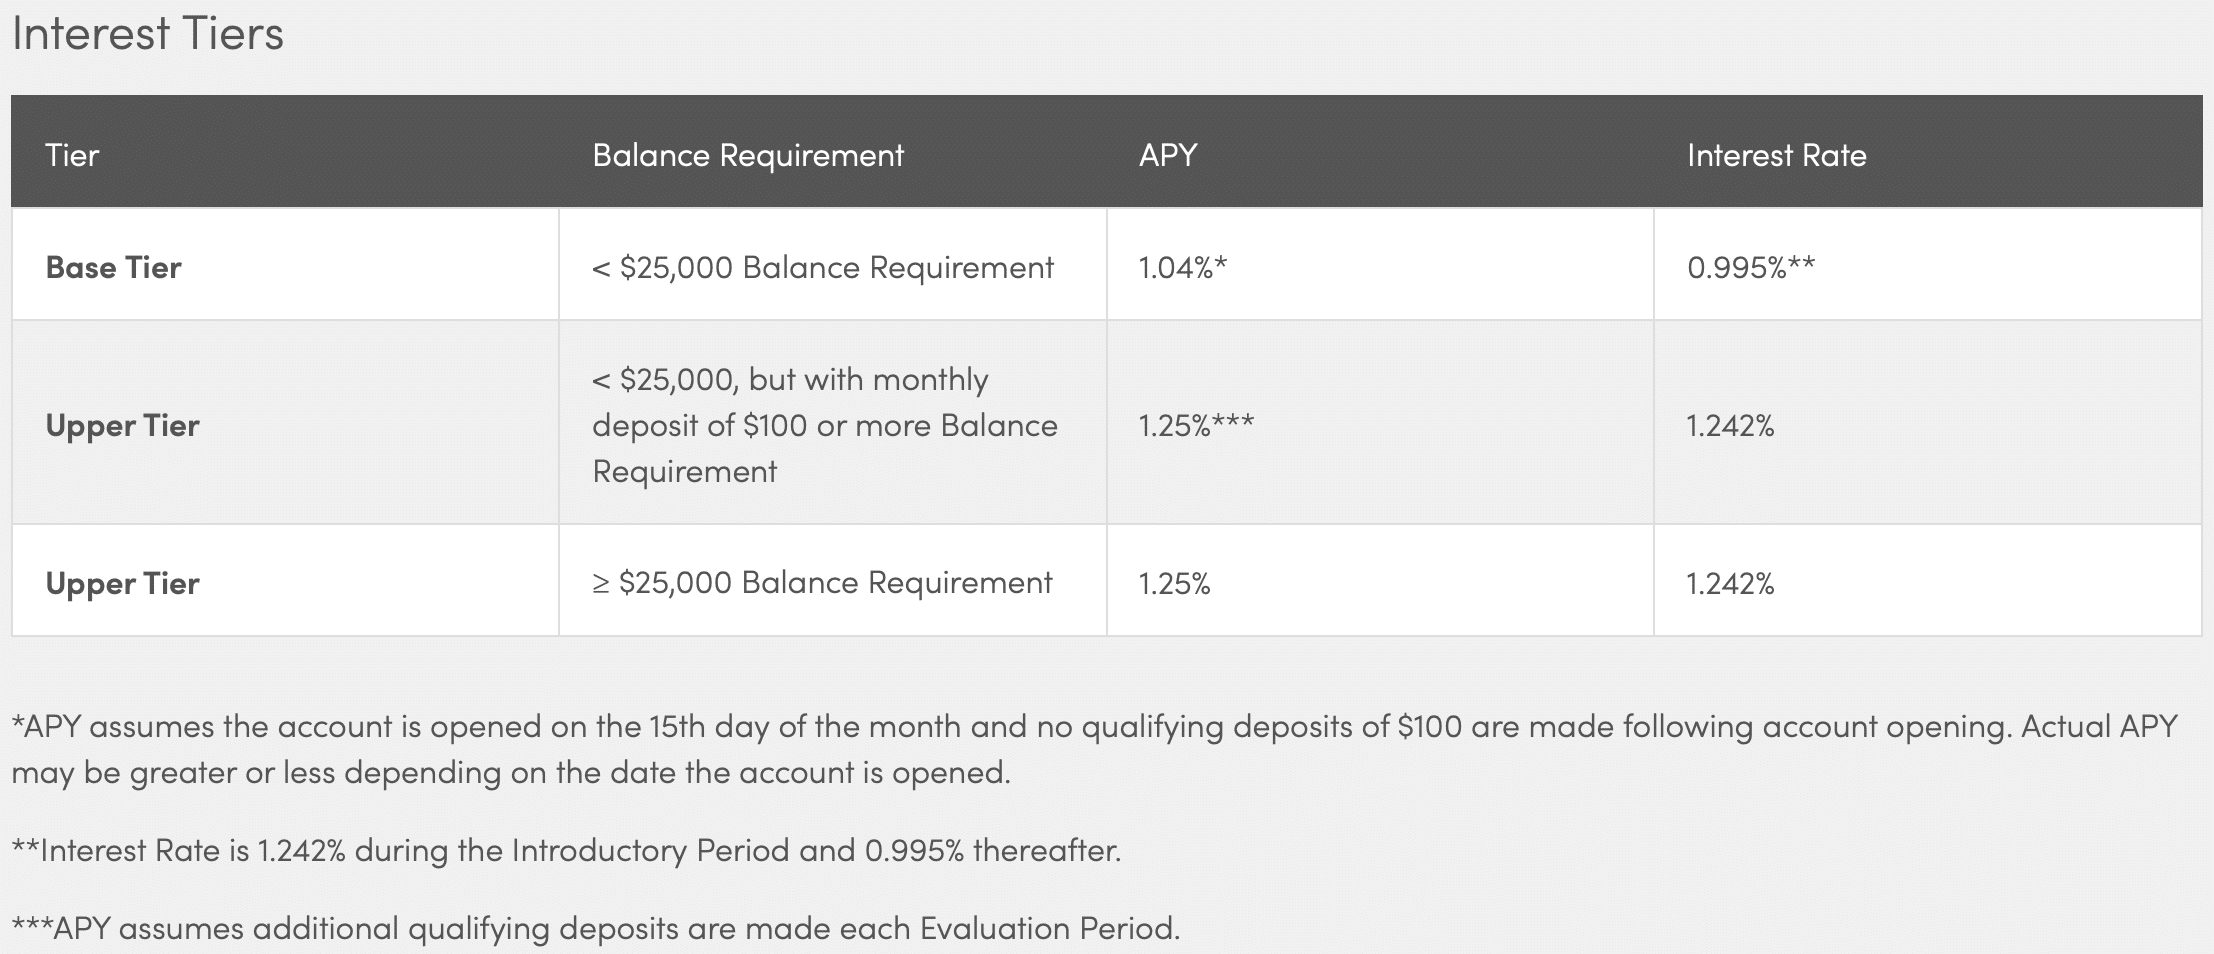Click the APY column header

pyautogui.click(x=1168, y=155)
